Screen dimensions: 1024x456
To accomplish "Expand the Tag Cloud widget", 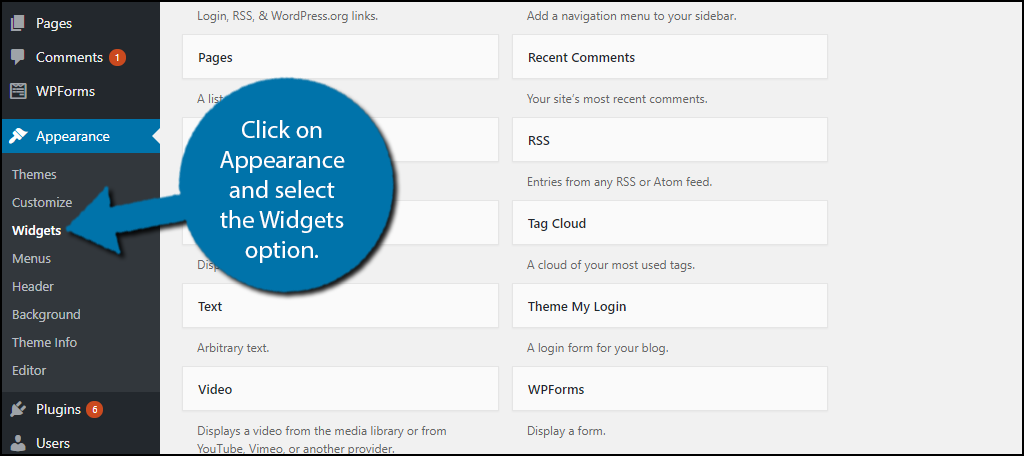I will pyautogui.click(x=669, y=223).
